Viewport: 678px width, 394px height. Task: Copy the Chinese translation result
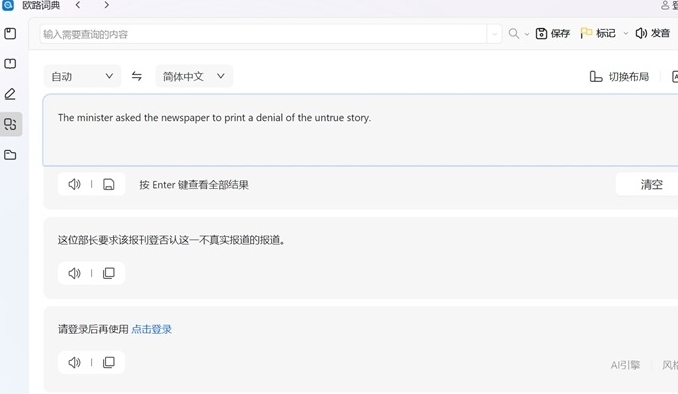pyautogui.click(x=109, y=273)
